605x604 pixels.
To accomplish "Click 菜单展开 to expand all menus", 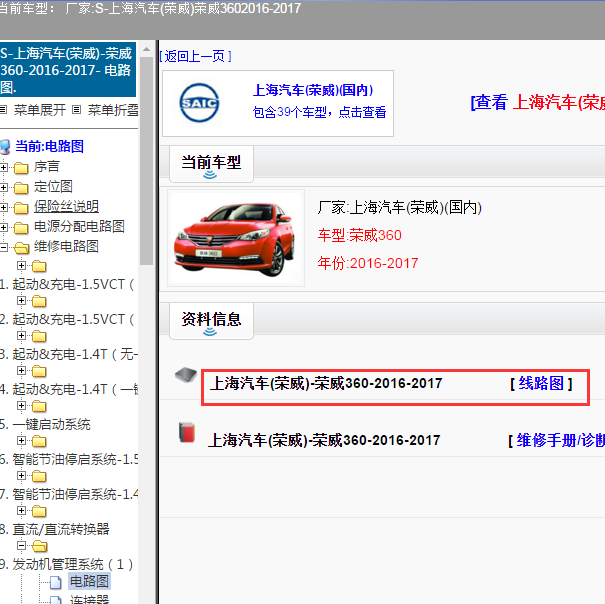I will pyautogui.click(x=40, y=110).
